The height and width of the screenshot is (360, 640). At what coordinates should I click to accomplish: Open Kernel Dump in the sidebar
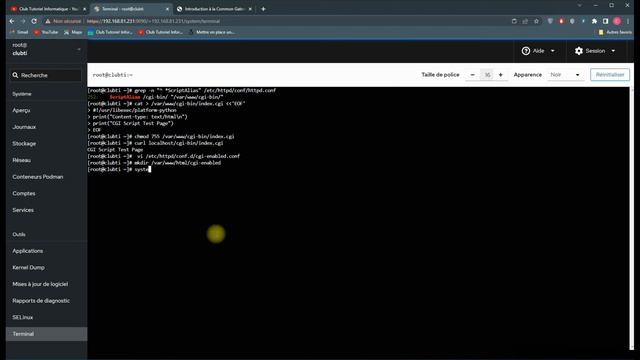pyautogui.click(x=28, y=268)
